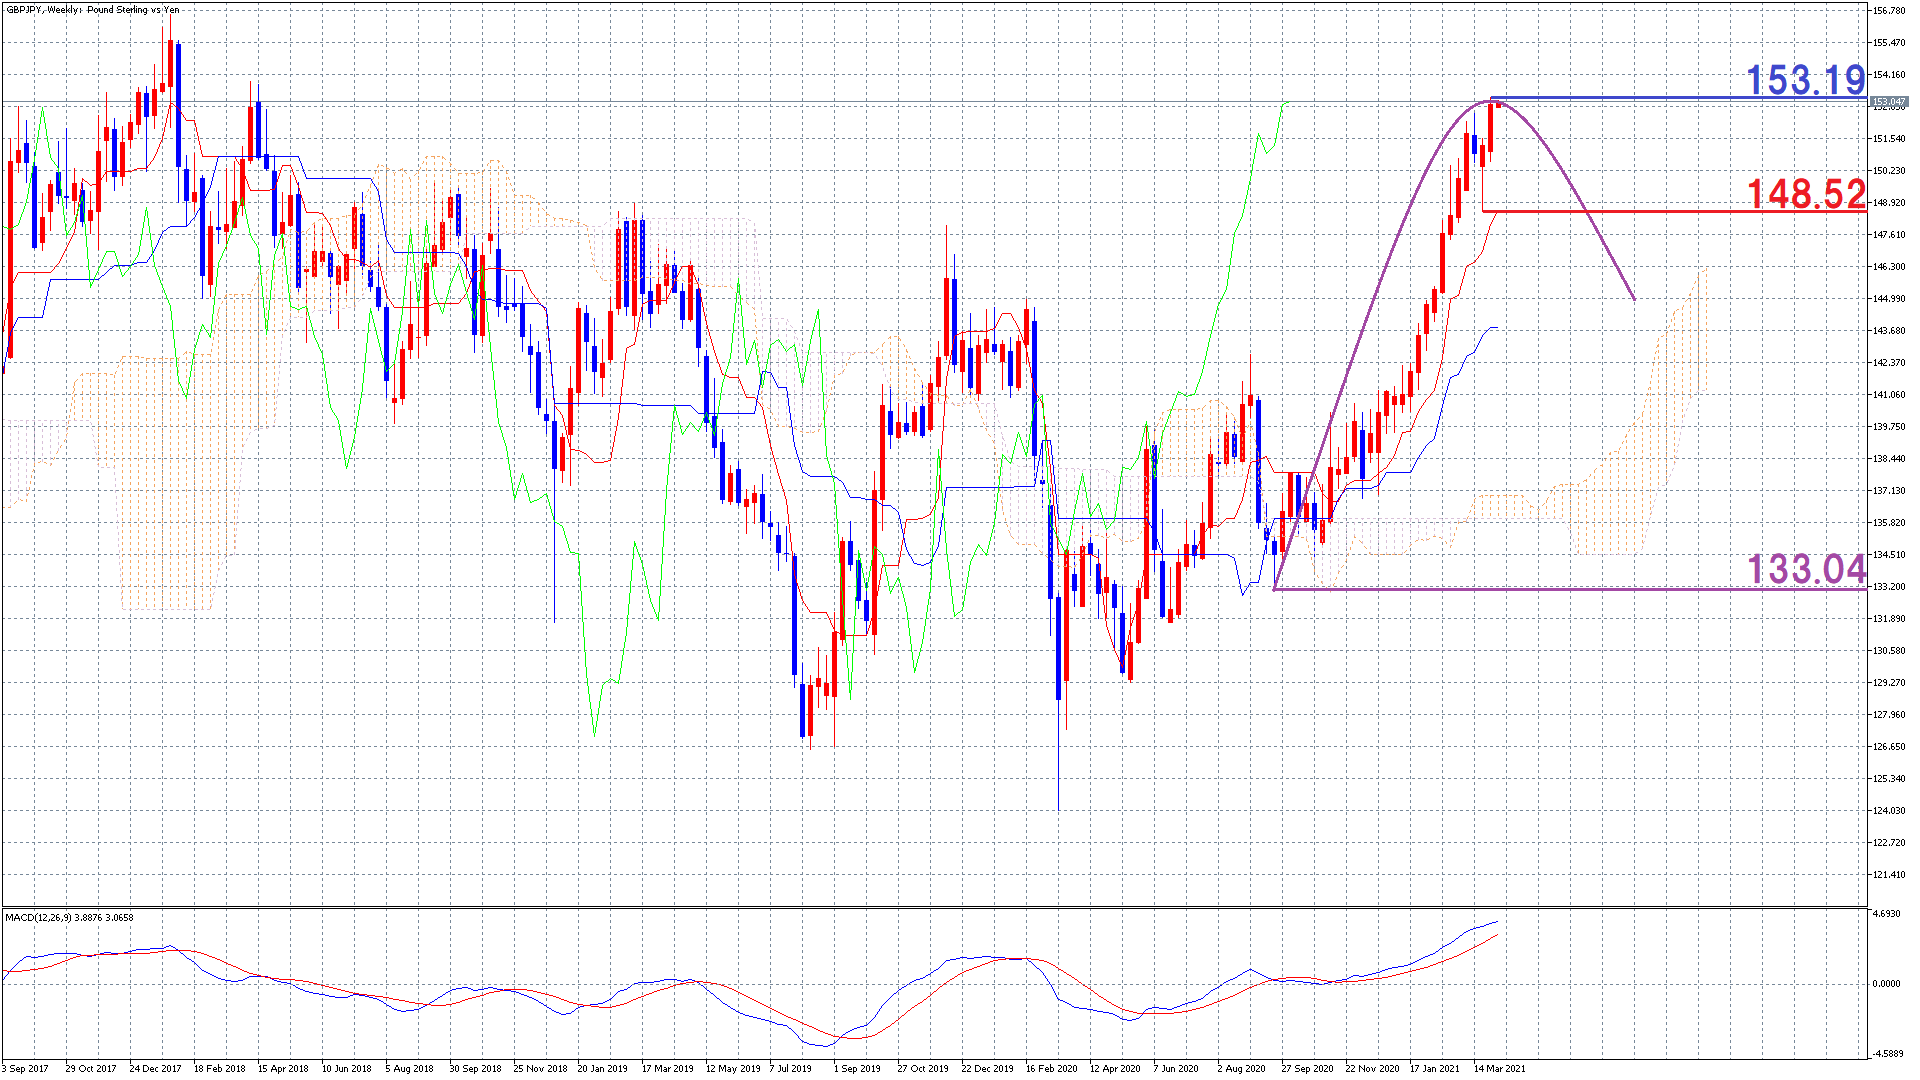Click the '7 Jul 2019' date label
The image size is (1920, 1080).
[x=790, y=1069]
